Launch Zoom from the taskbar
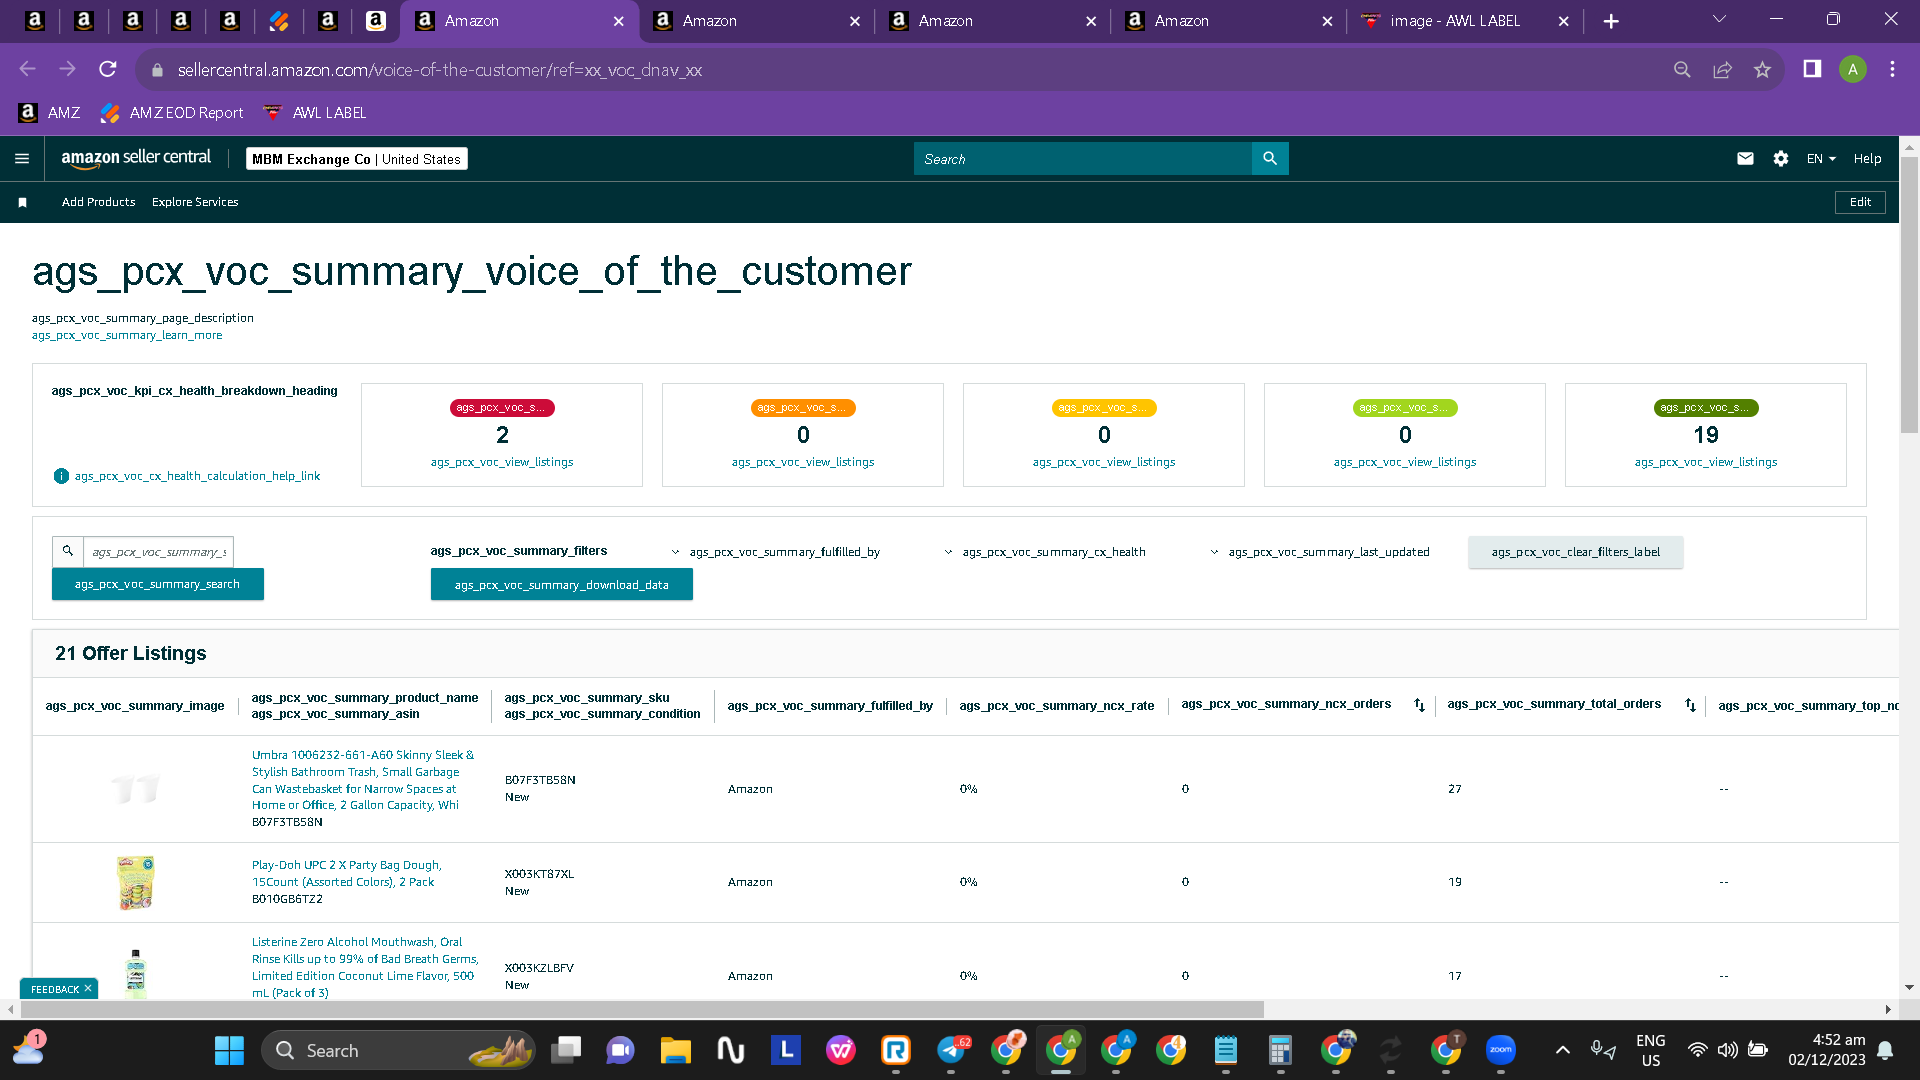Viewport: 1920px width, 1080px height. 1501,1050
